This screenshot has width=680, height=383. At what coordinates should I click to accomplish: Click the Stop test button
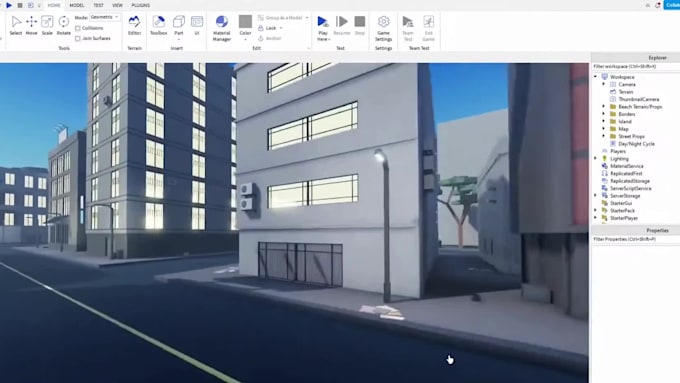point(360,25)
